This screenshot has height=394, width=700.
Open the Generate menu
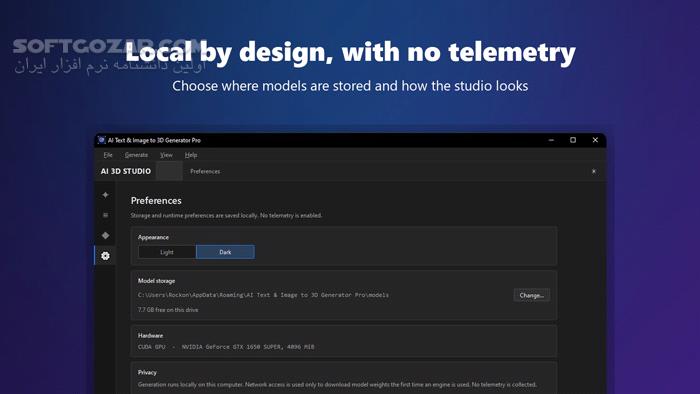136,155
